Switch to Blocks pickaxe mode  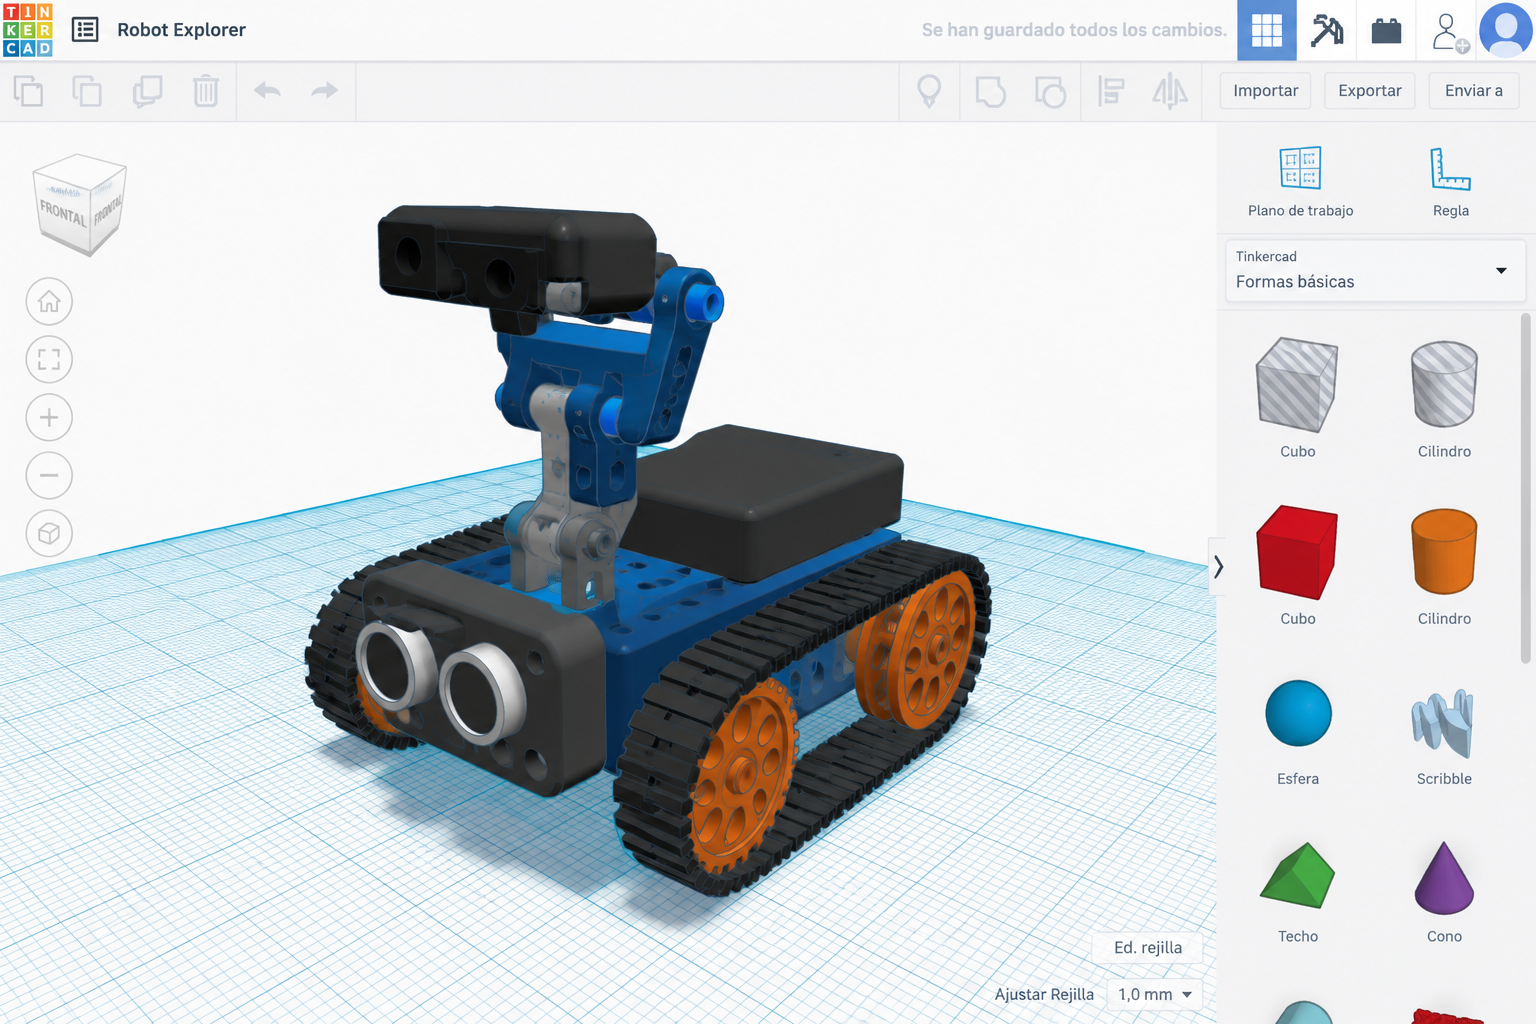click(x=1327, y=30)
